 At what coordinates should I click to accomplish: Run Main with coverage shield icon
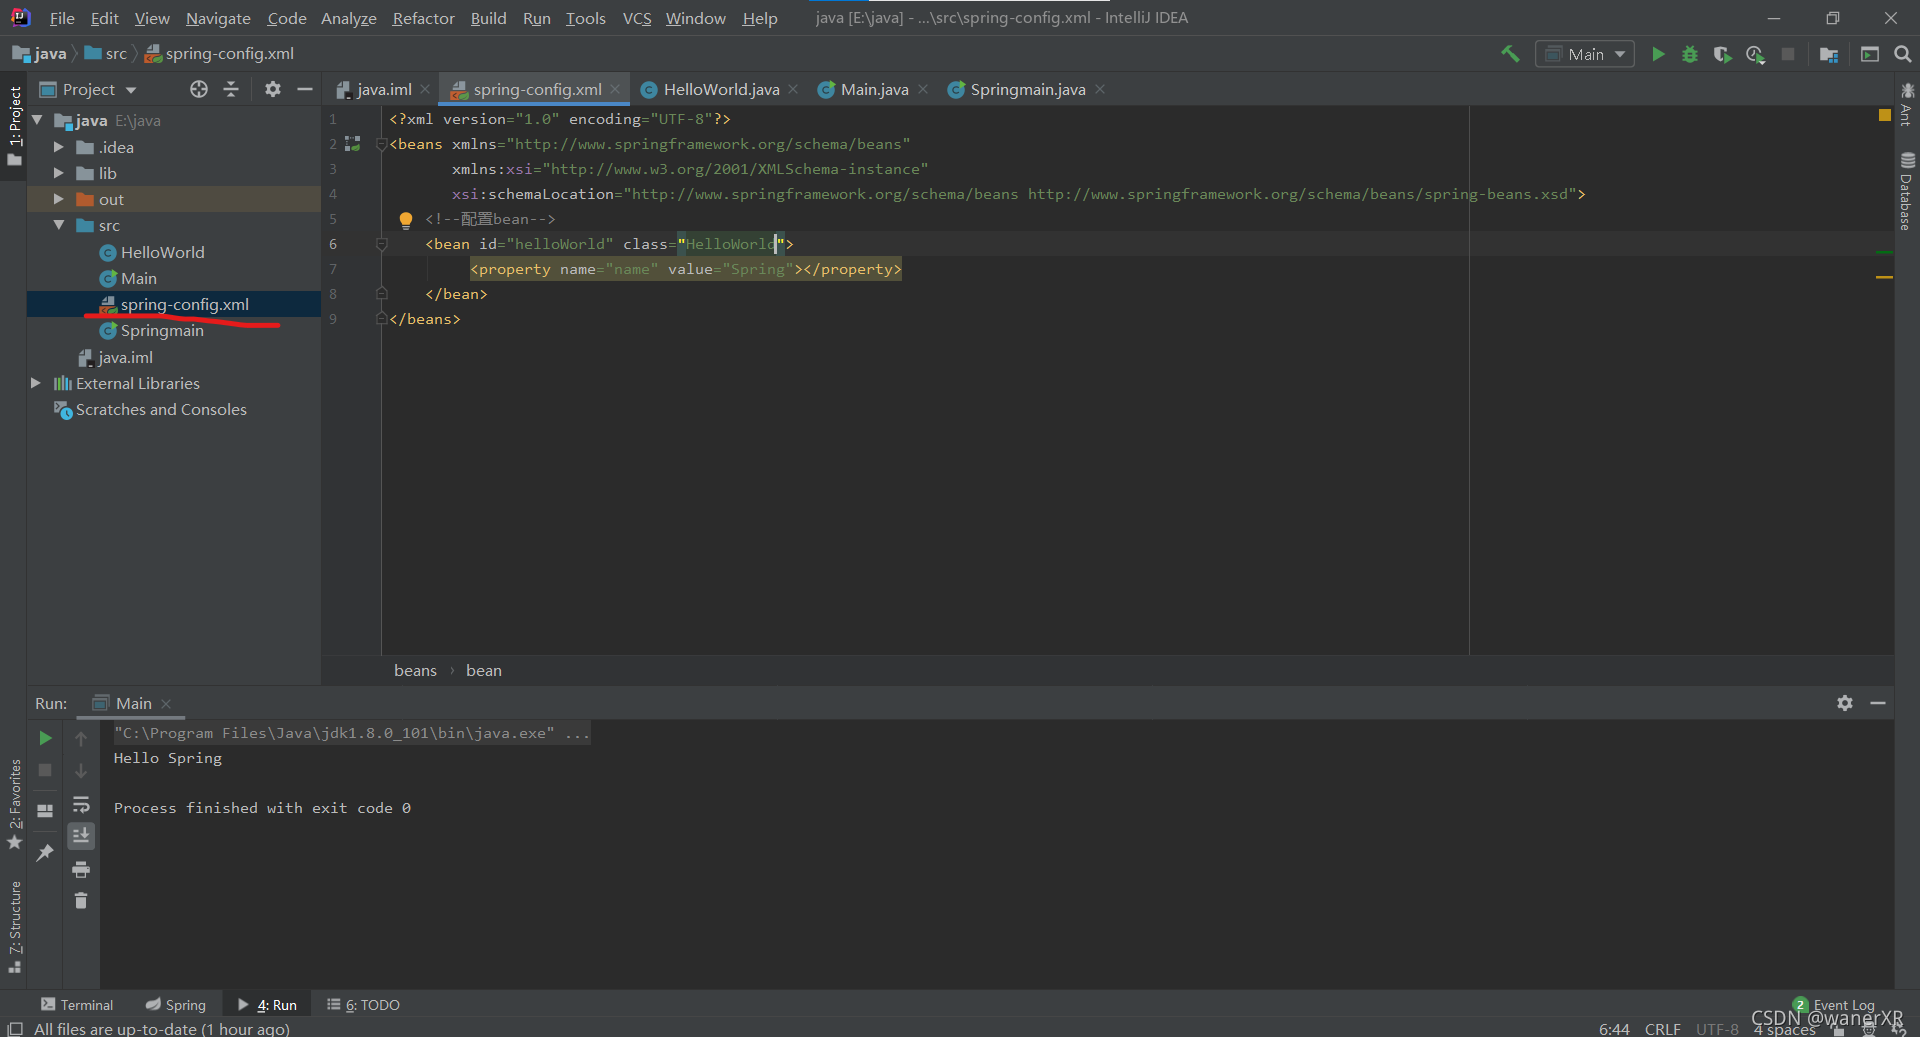1722,54
